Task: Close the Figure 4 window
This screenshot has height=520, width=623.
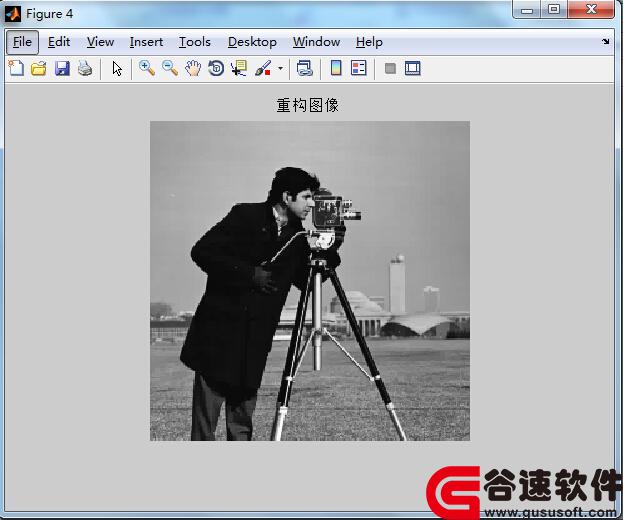Action: (x=591, y=10)
